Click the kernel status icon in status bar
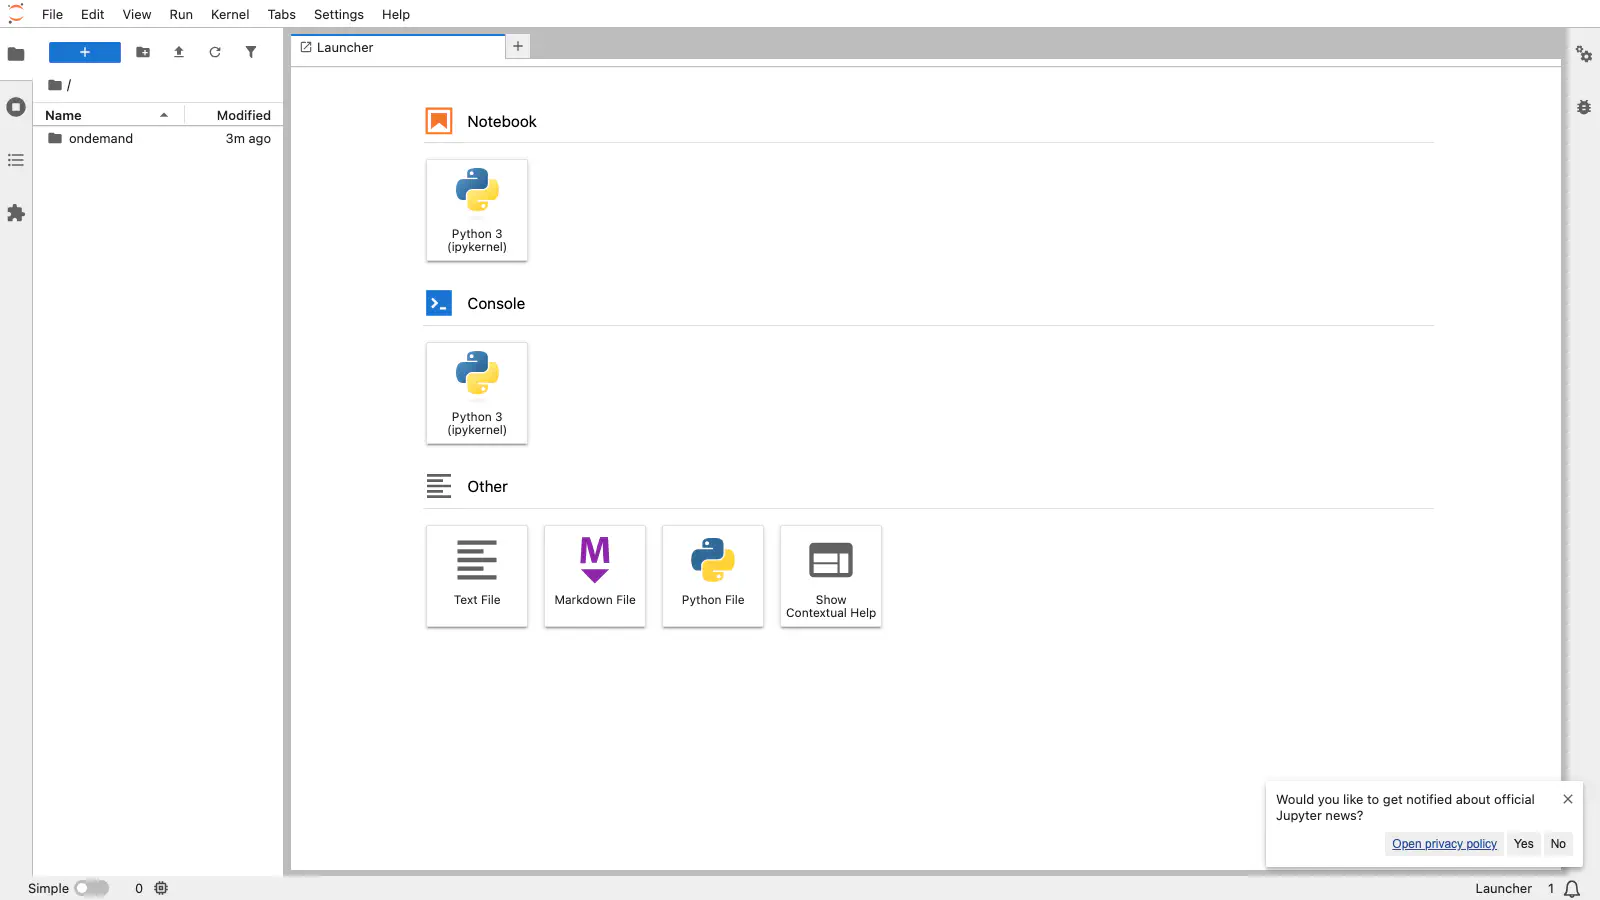 (x=161, y=888)
